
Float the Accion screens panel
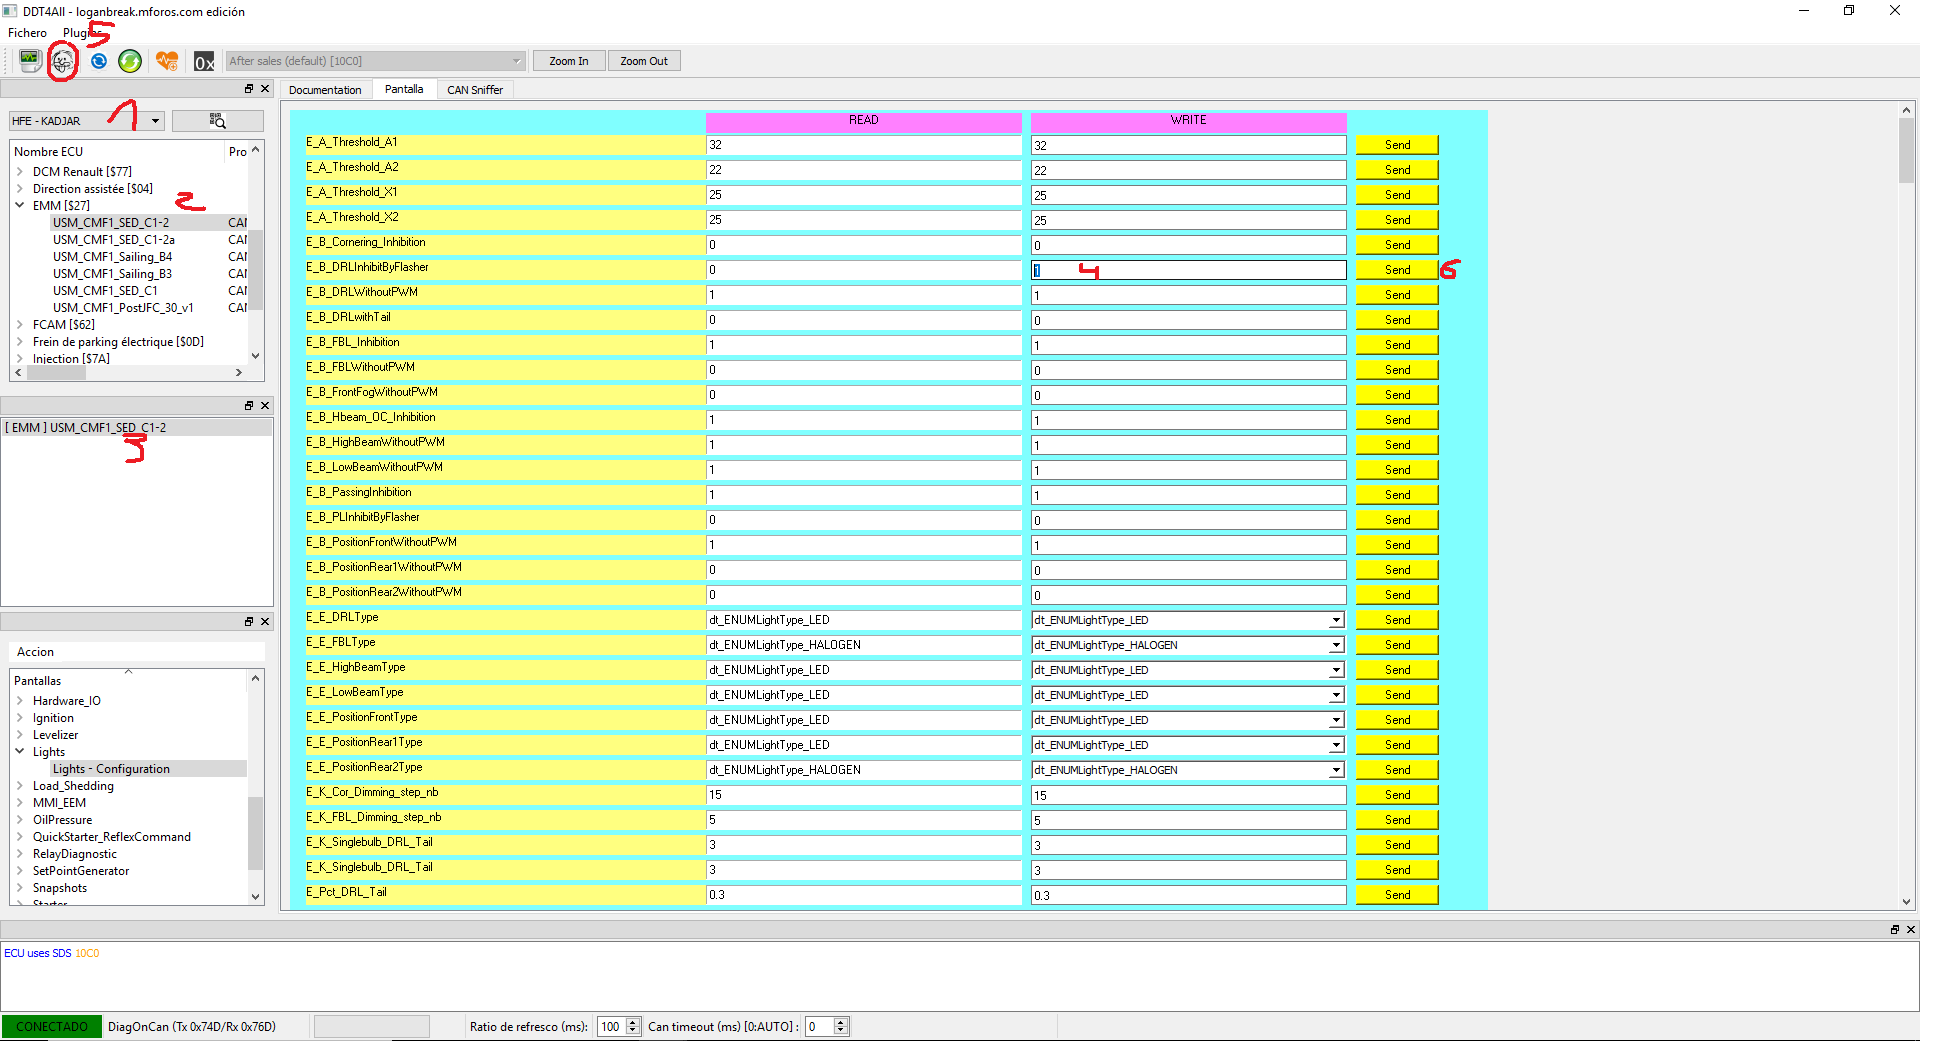click(249, 621)
